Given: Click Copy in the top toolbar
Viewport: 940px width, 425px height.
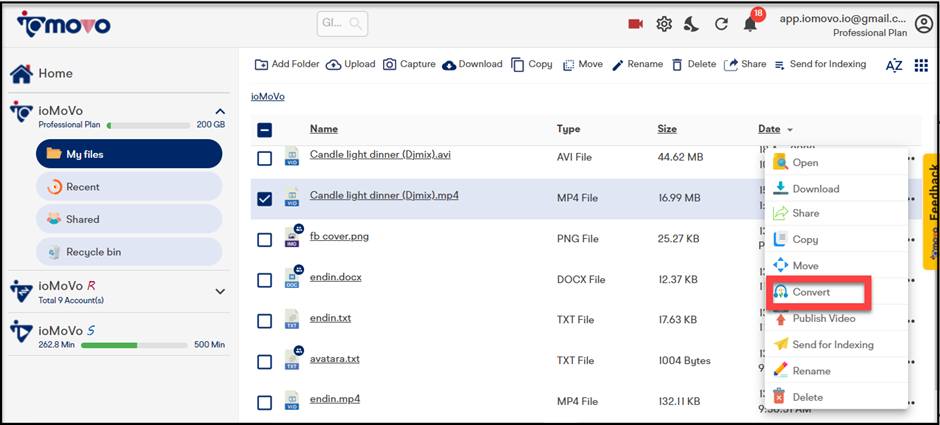Looking at the screenshot, I should [x=532, y=64].
